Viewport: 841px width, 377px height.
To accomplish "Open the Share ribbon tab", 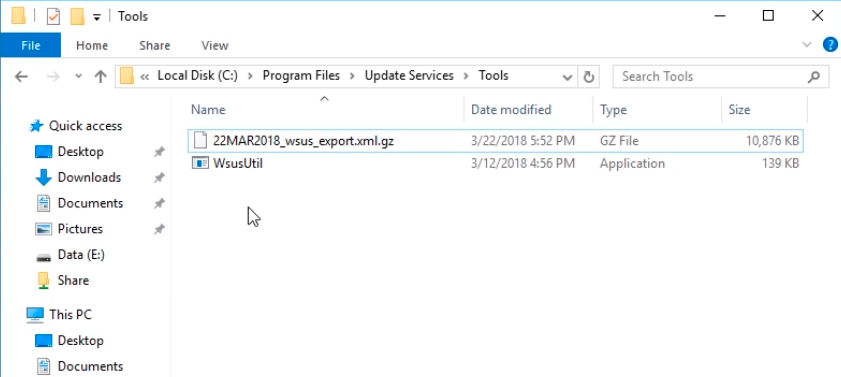I will [x=154, y=46].
